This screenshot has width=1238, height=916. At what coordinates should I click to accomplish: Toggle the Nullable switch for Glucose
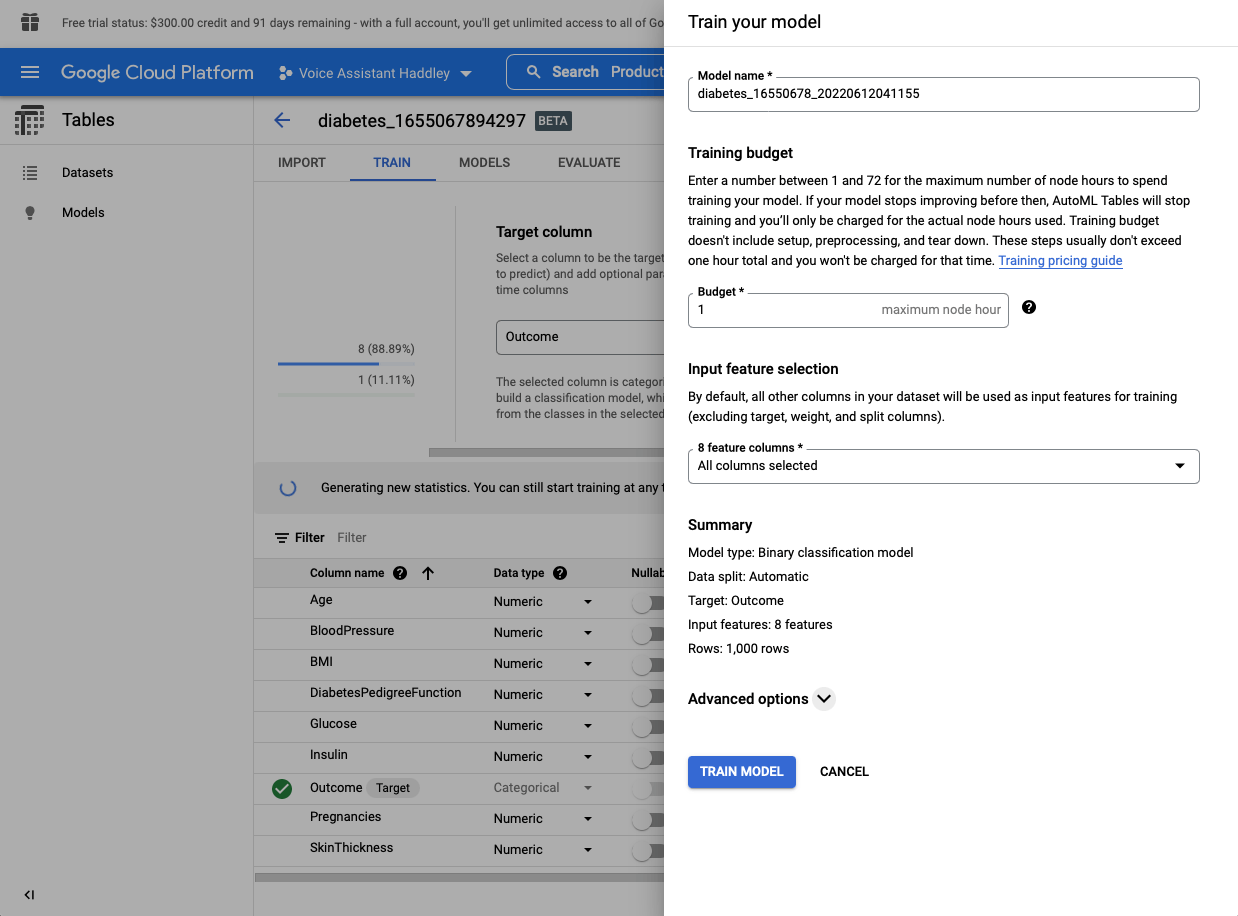648,727
